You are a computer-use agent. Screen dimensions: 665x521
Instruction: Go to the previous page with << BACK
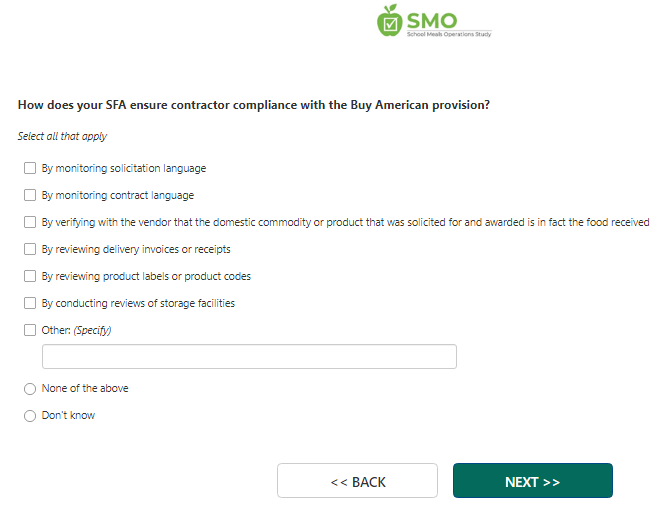coord(357,481)
